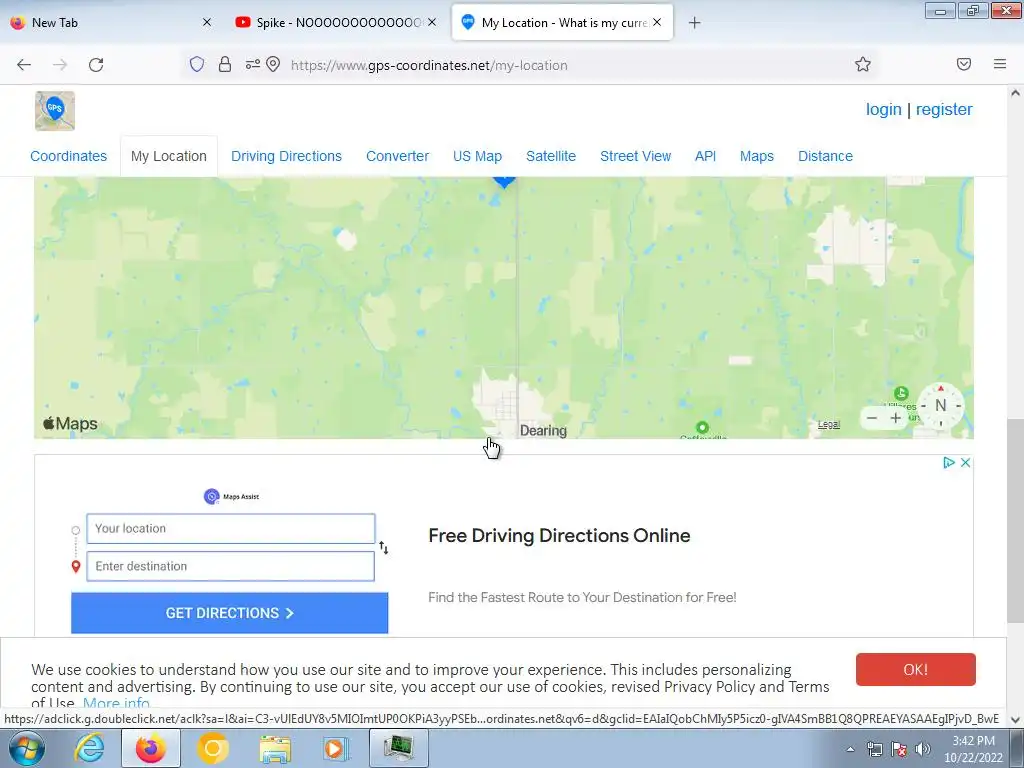The height and width of the screenshot is (768, 1024).
Task: Click the network tray icon
Action: pyautogui.click(x=874, y=749)
